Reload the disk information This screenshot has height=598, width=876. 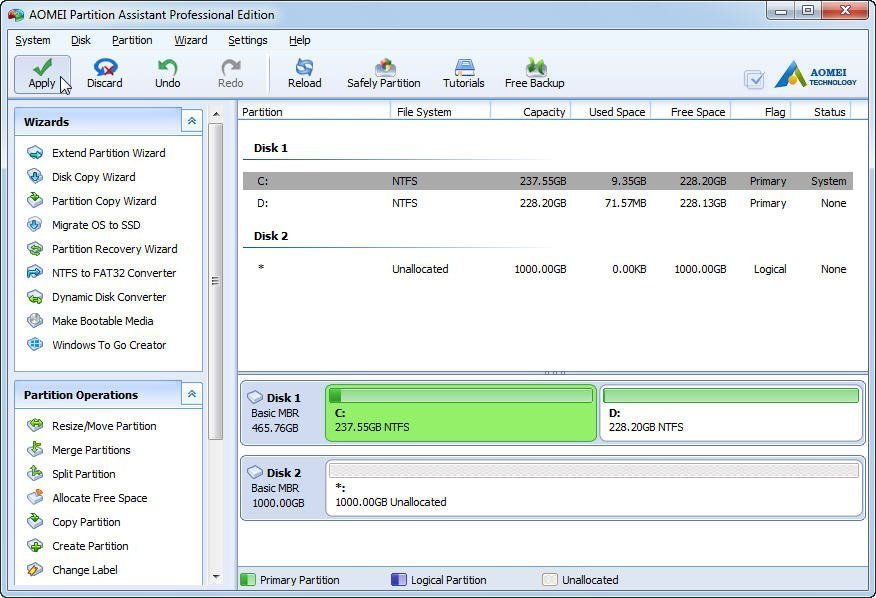tap(304, 74)
